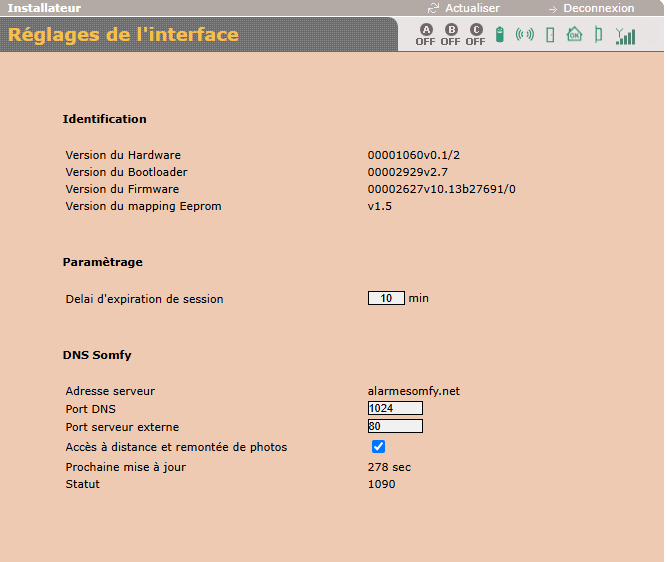
Task: Click zone C OFF status icon
Action: (476, 35)
